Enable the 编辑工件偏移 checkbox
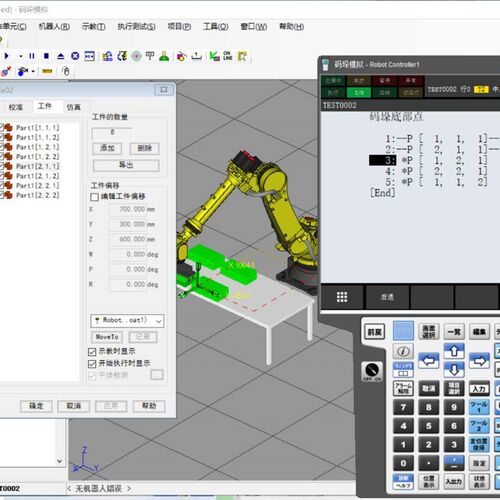Image resolution: width=500 pixels, height=500 pixels. [x=94, y=197]
